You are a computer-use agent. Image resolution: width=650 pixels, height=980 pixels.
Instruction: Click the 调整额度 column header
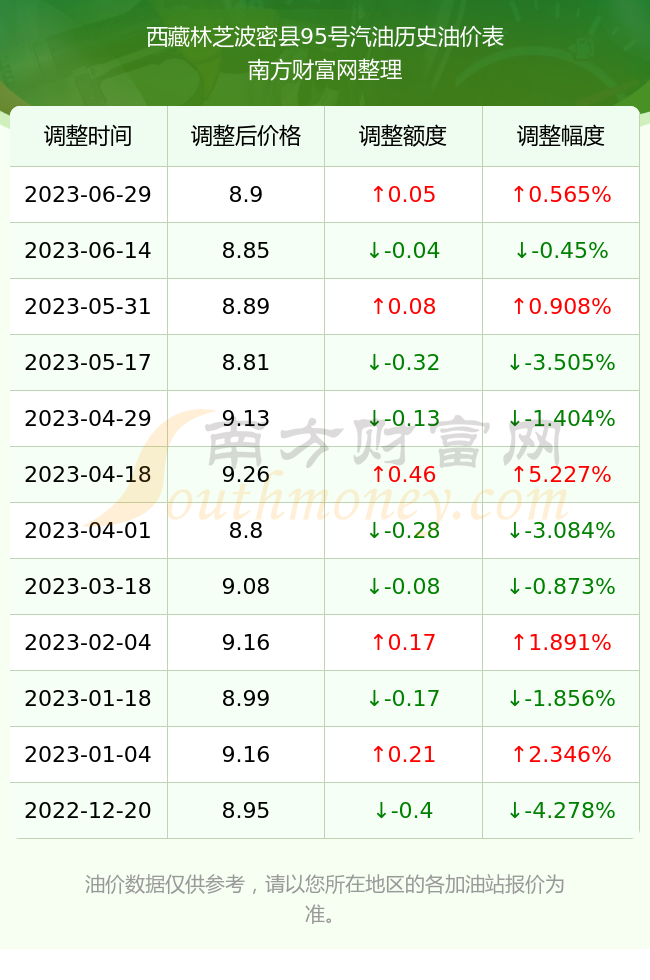pos(403,136)
